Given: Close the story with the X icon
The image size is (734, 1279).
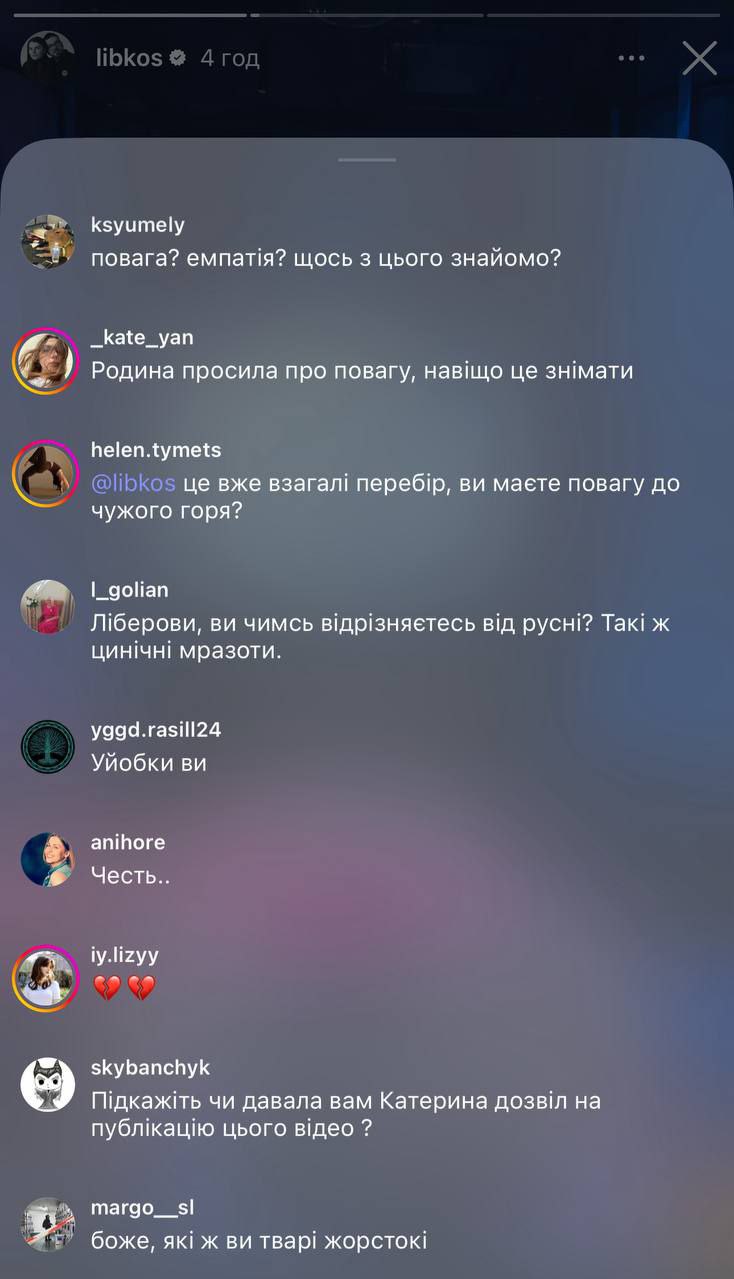Looking at the screenshot, I should (x=699, y=58).
